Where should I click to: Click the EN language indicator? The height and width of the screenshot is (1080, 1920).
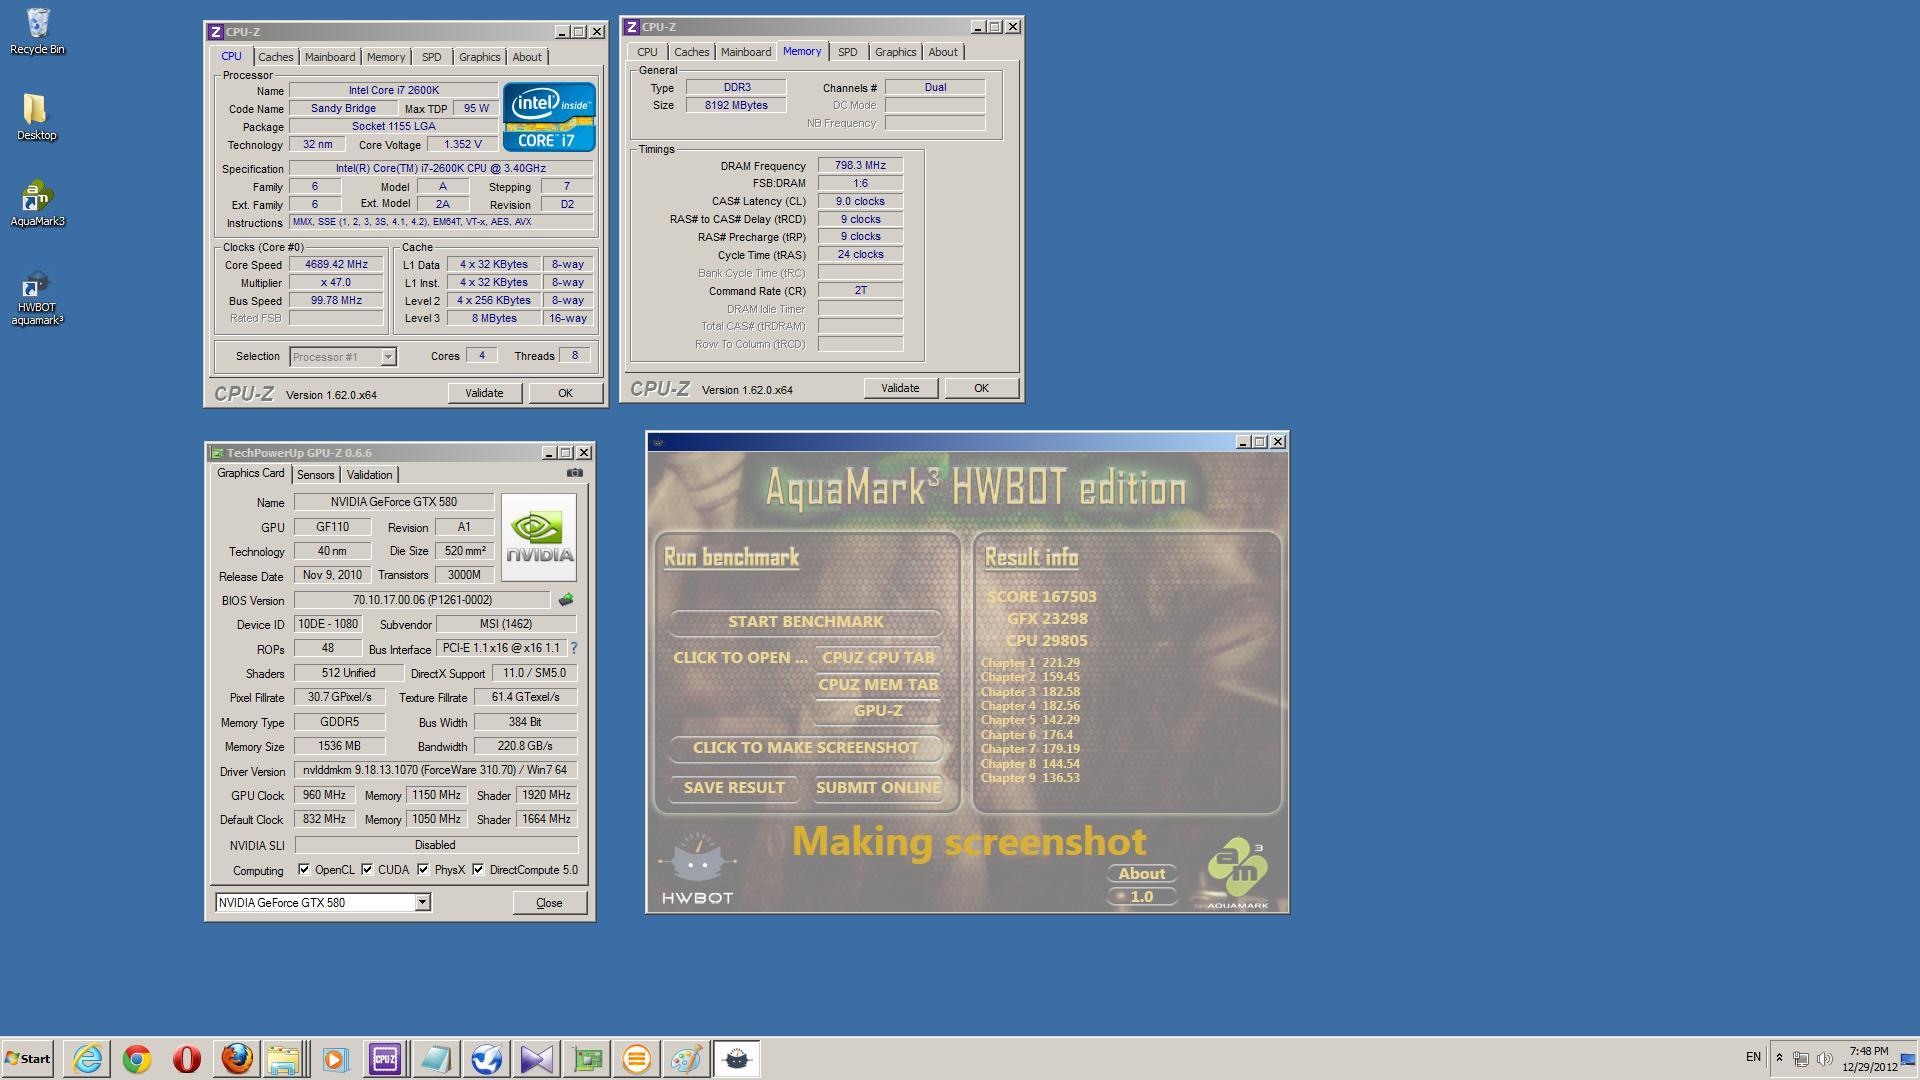pyautogui.click(x=1753, y=1058)
